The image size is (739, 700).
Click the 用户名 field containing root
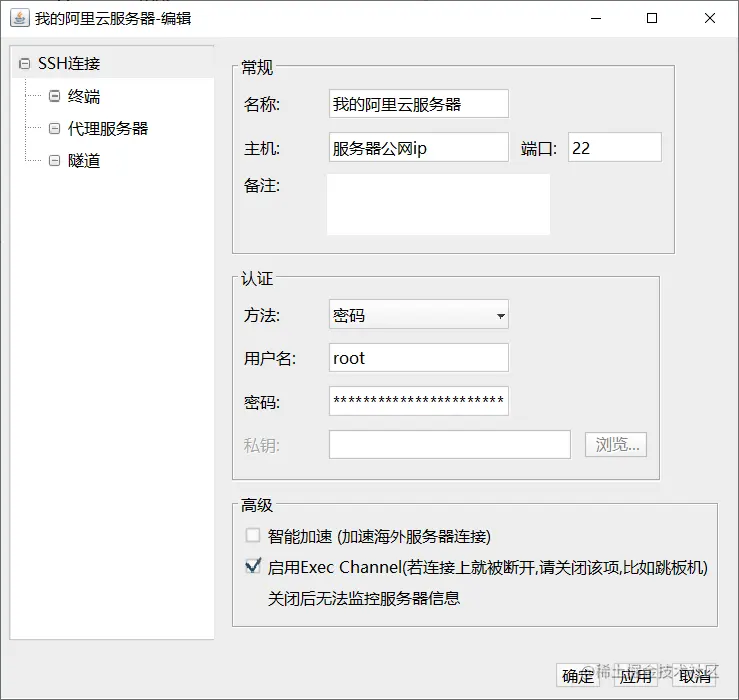click(419, 358)
